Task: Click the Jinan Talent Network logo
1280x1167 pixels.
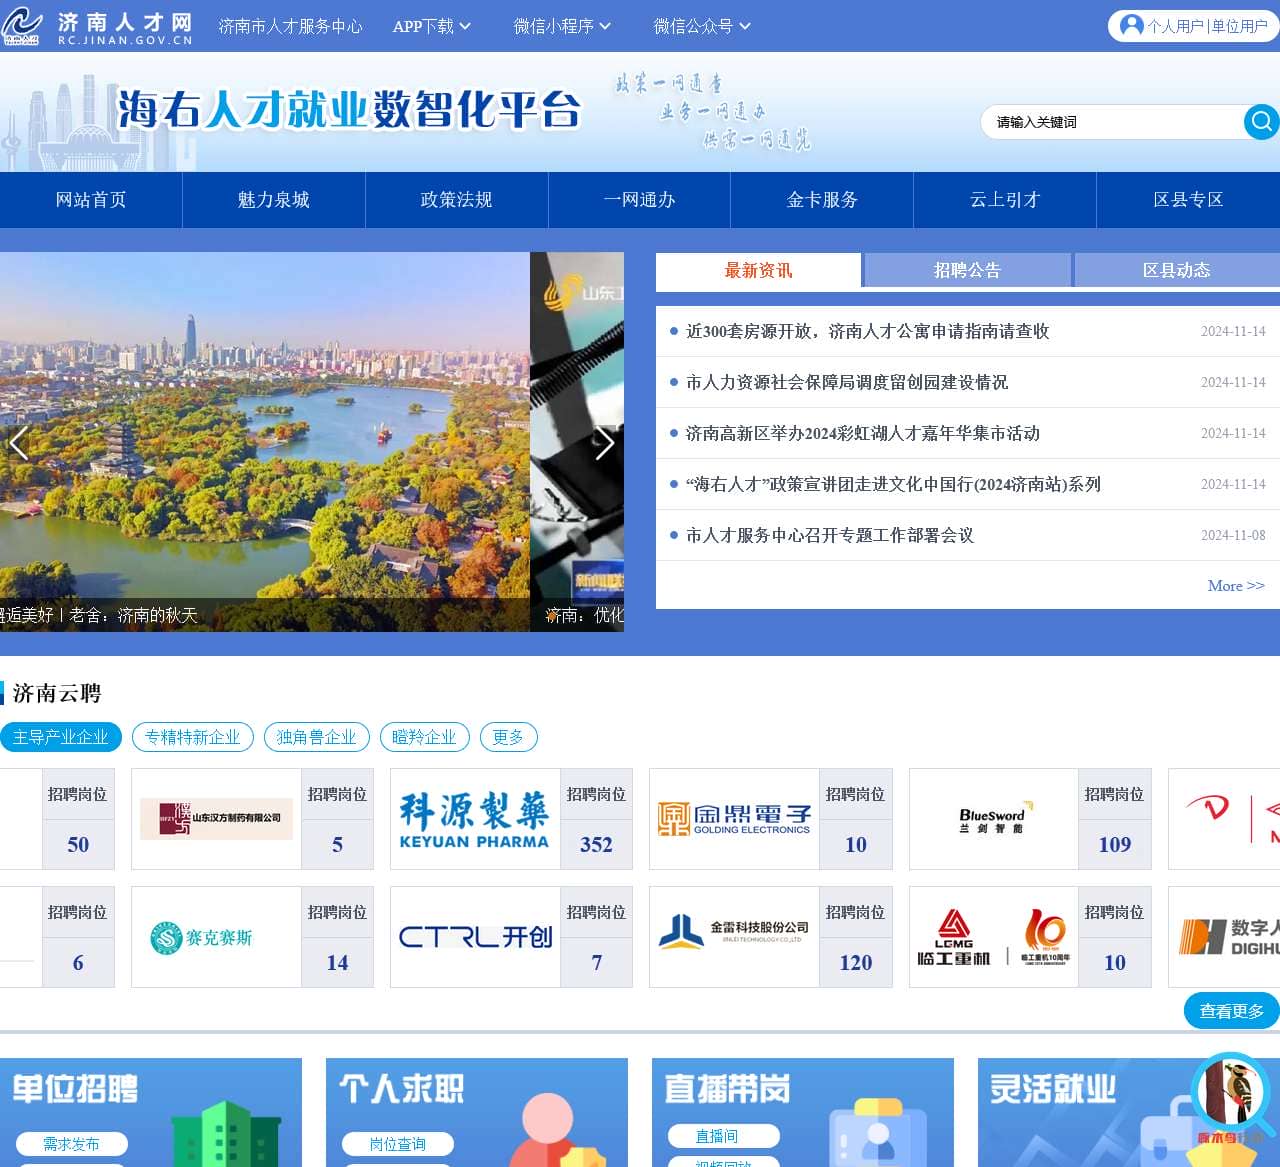Action: pos(97,27)
